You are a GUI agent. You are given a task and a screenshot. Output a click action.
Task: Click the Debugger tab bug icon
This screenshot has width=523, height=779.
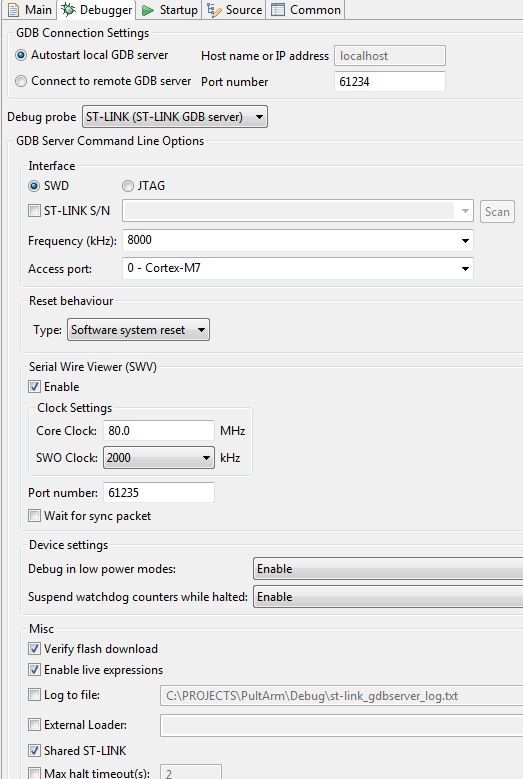pyautogui.click(x=68, y=9)
